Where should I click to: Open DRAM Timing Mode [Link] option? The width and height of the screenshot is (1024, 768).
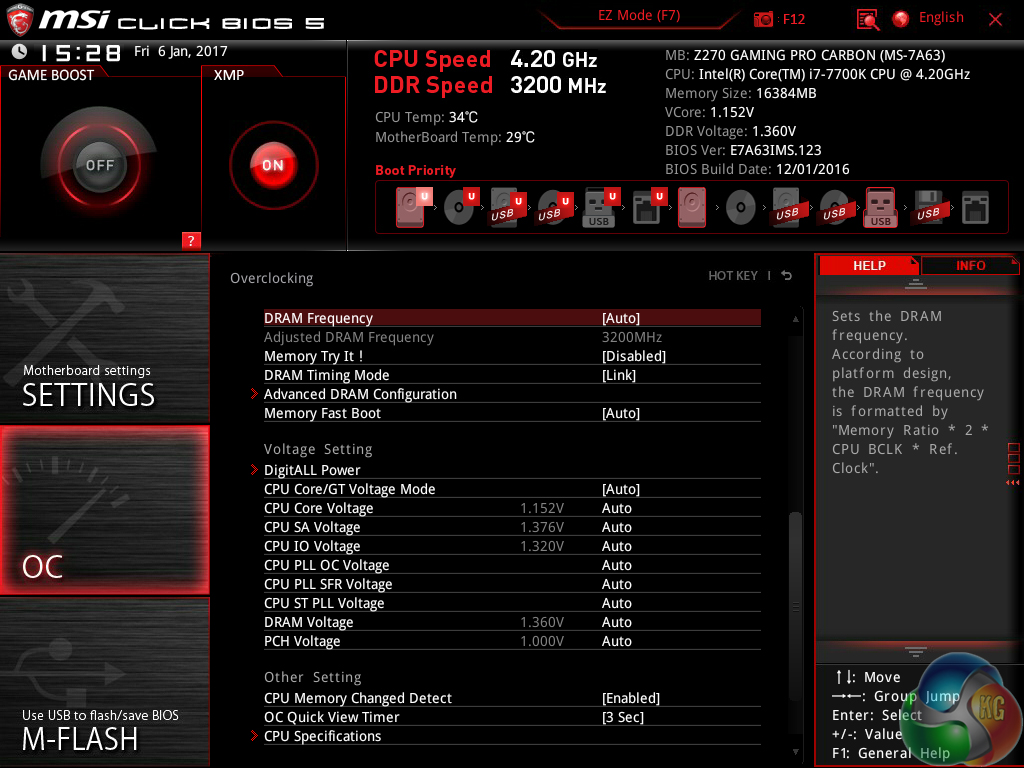click(x=618, y=375)
